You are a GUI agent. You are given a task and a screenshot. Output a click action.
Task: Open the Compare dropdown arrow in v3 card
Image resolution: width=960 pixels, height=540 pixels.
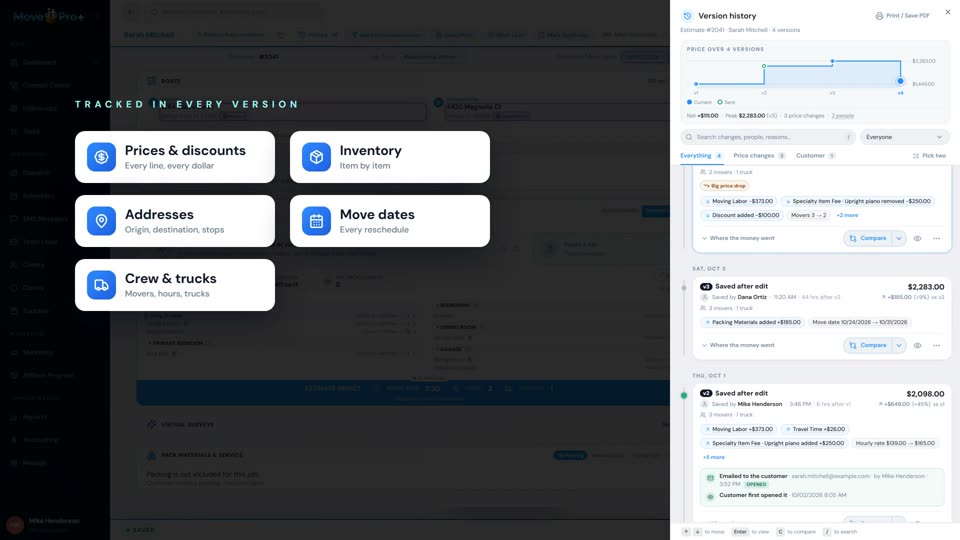coord(899,345)
